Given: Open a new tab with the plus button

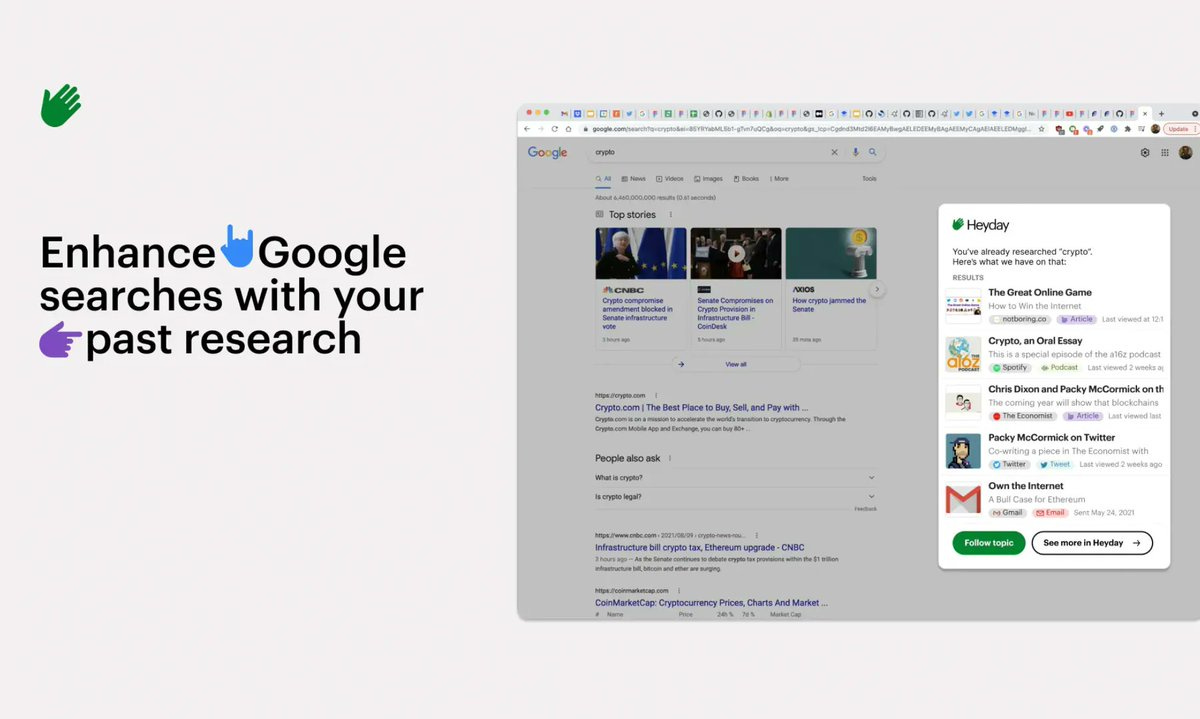Looking at the screenshot, I should point(1163,113).
